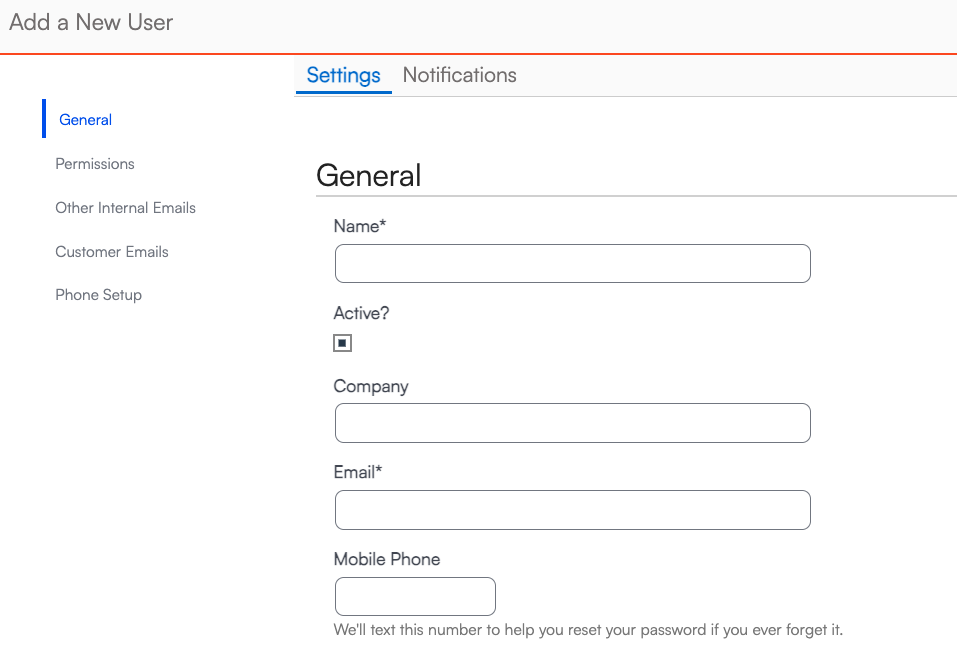Go to the Permissions section

click(95, 164)
